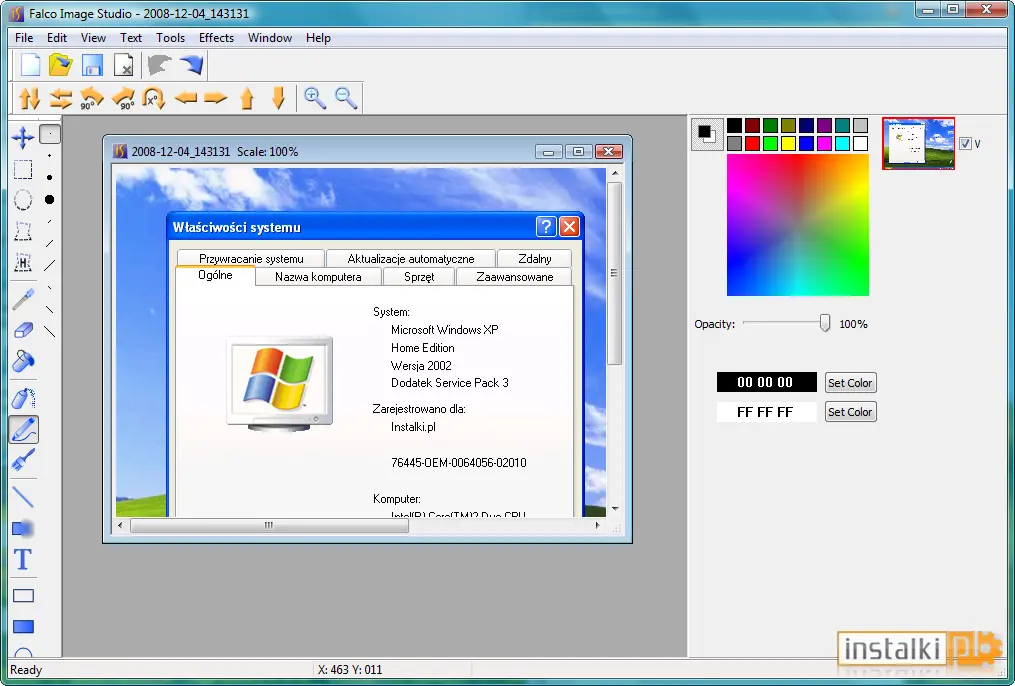Screen dimensions: 1015x686
Task: Pick the red palette swatch
Action: (x=752, y=144)
